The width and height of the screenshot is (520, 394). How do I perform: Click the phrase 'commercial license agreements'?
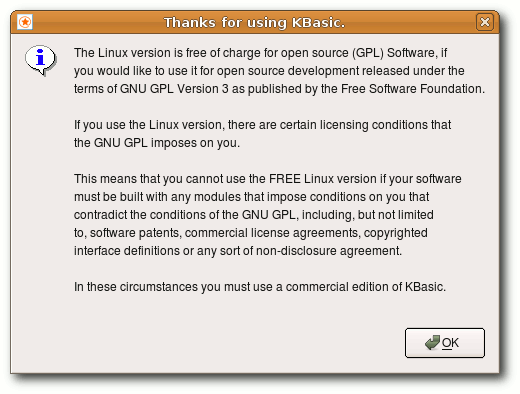pyautogui.click(x=271, y=233)
